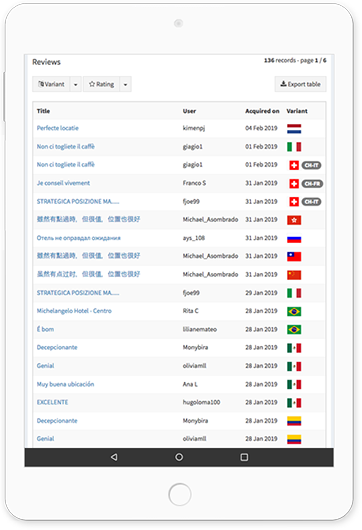Open the Michelangelo Hotel - Centro review
This screenshot has width=362, height=530.
coord(74,311)
